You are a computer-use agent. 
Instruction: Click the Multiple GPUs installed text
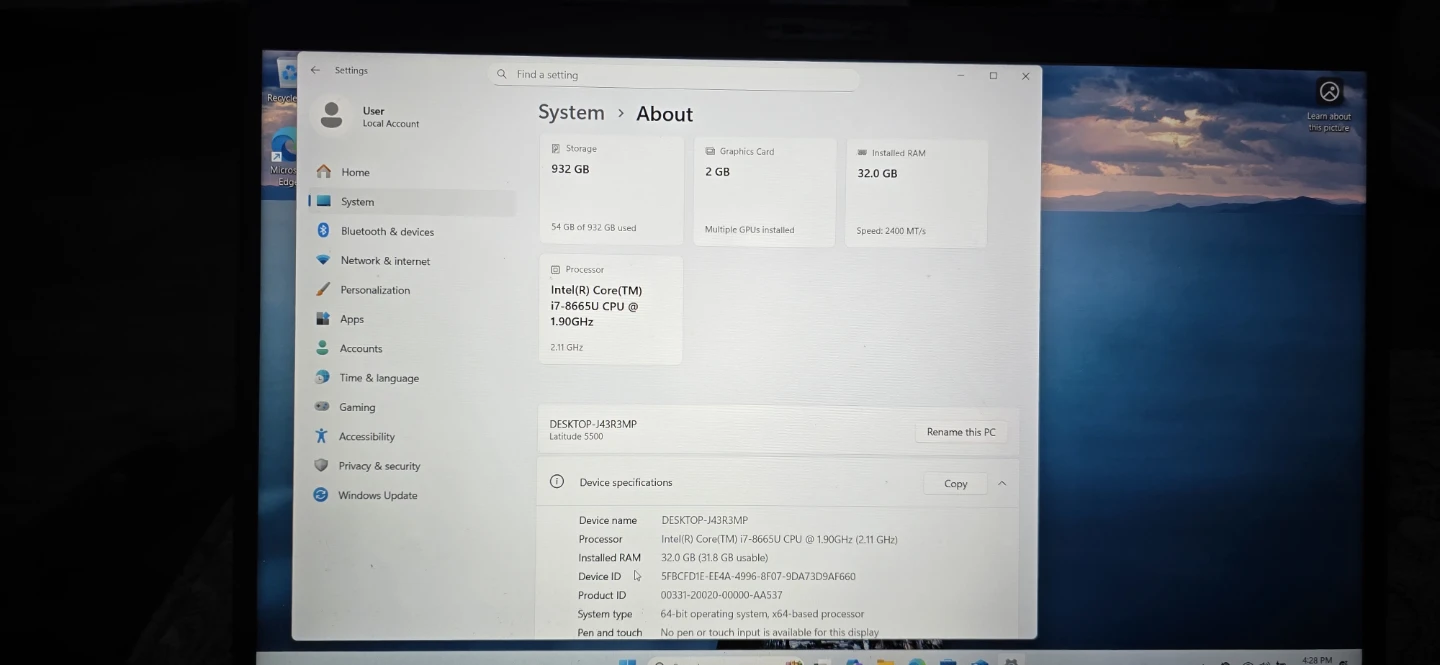pos(749,229)
